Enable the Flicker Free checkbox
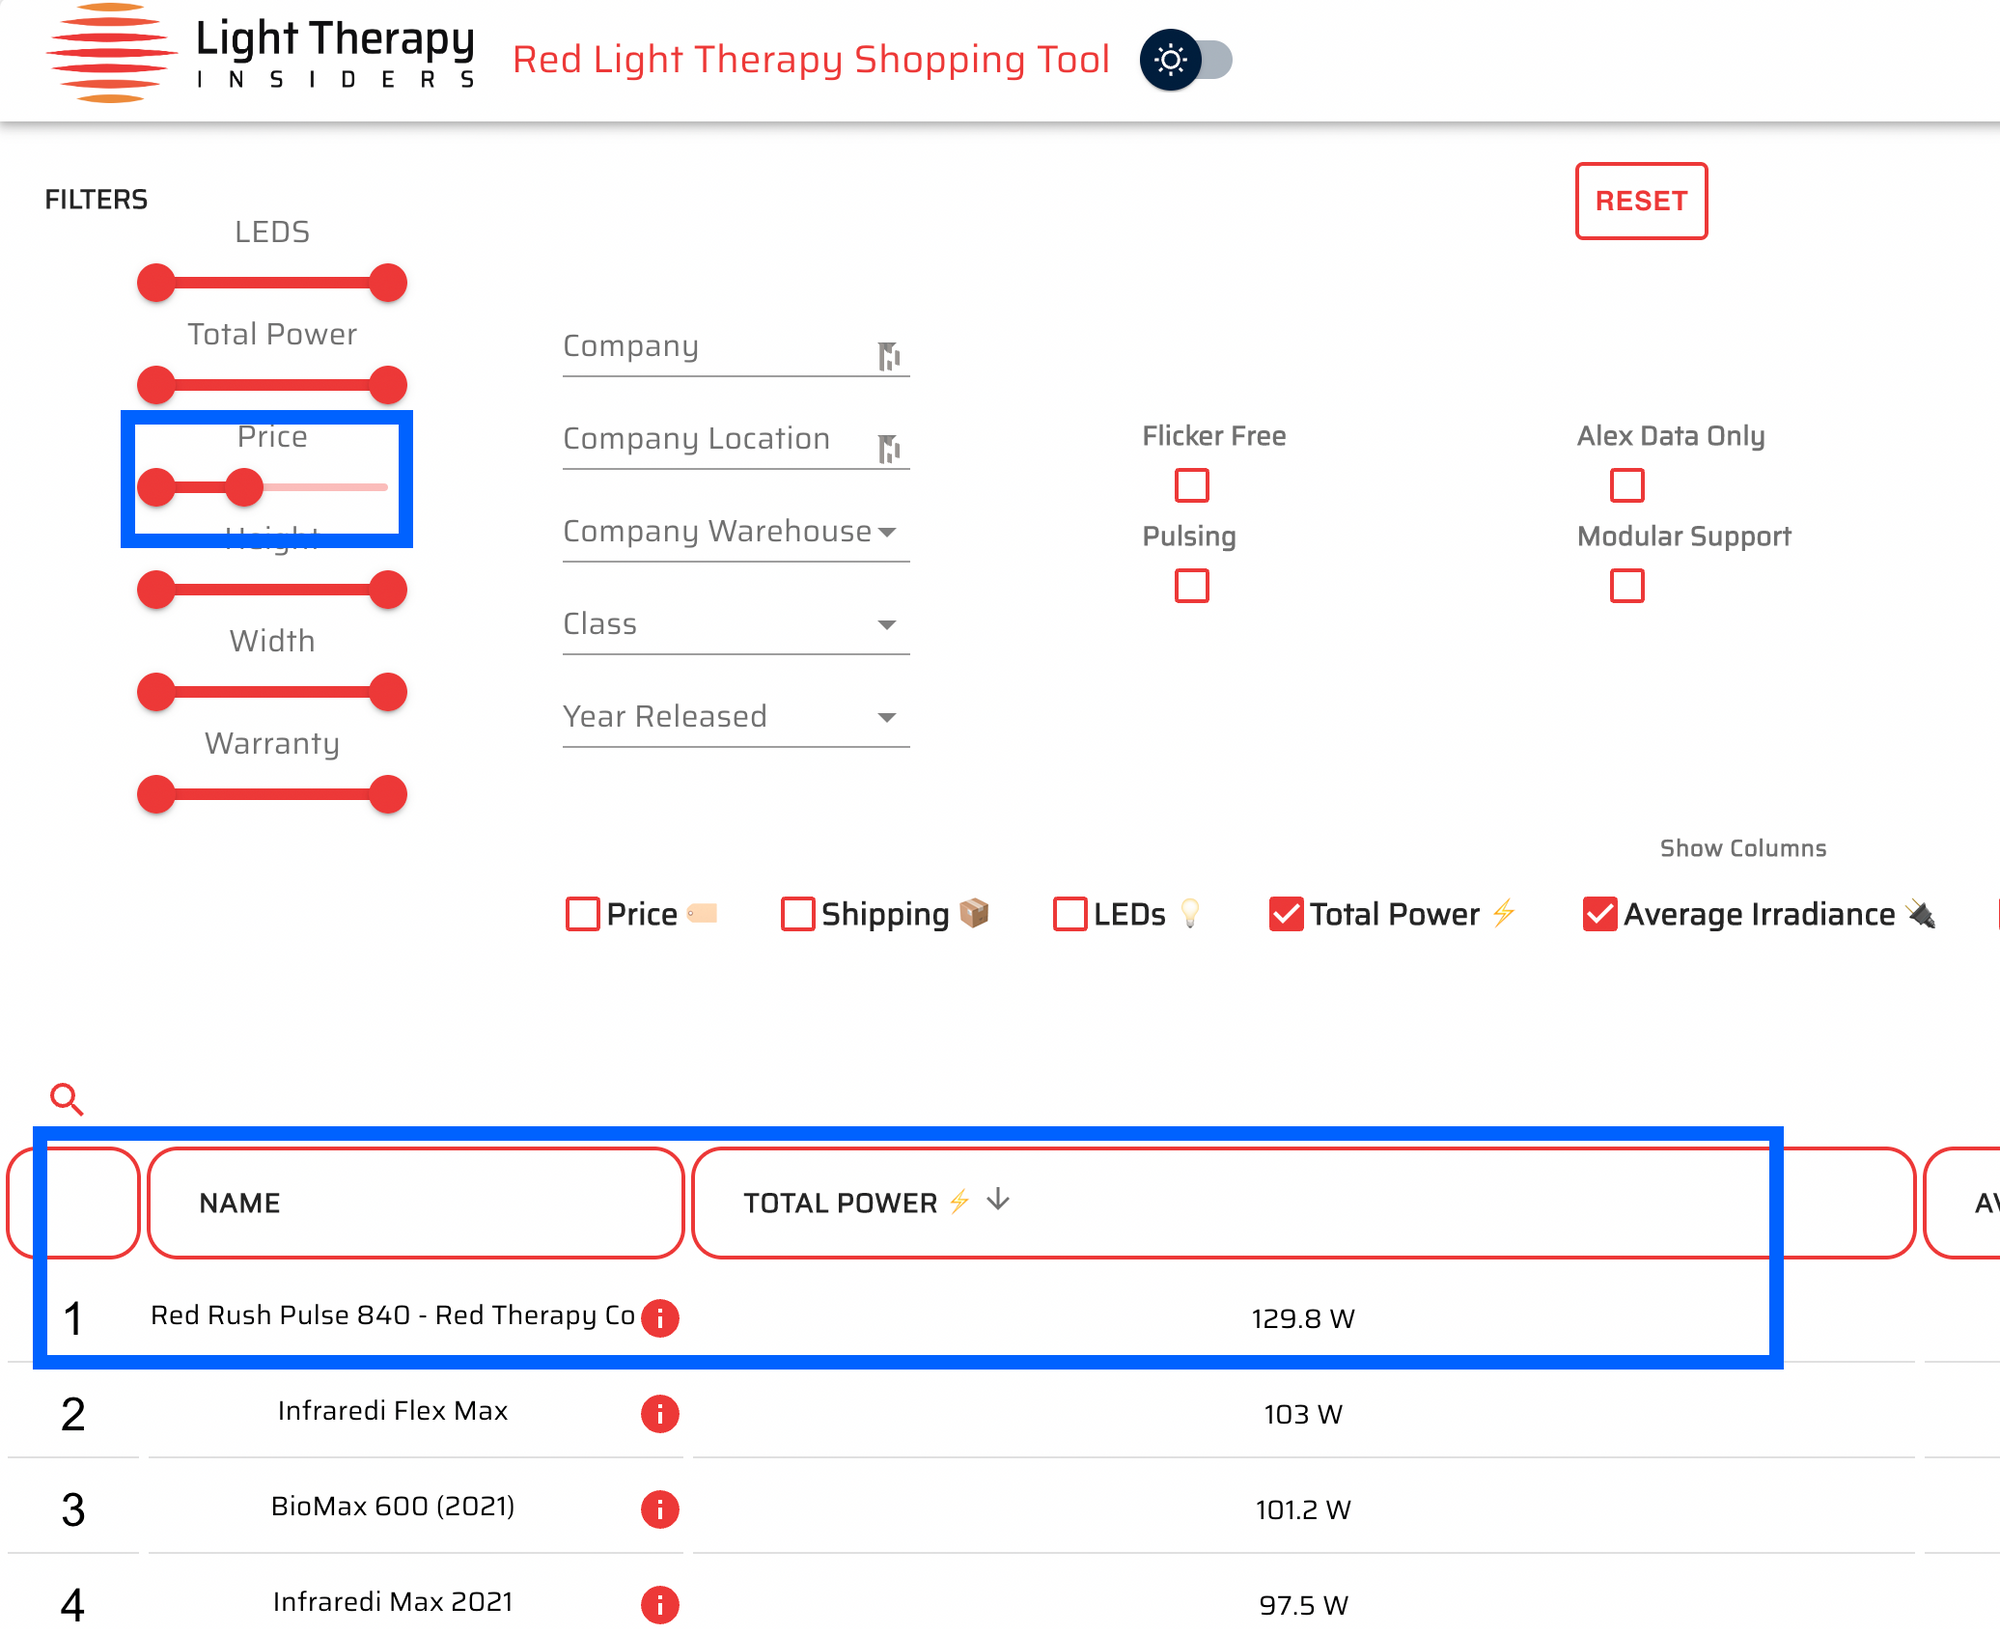The height and width of the screenshot is (1629, 2000). tap(1191, 486)
